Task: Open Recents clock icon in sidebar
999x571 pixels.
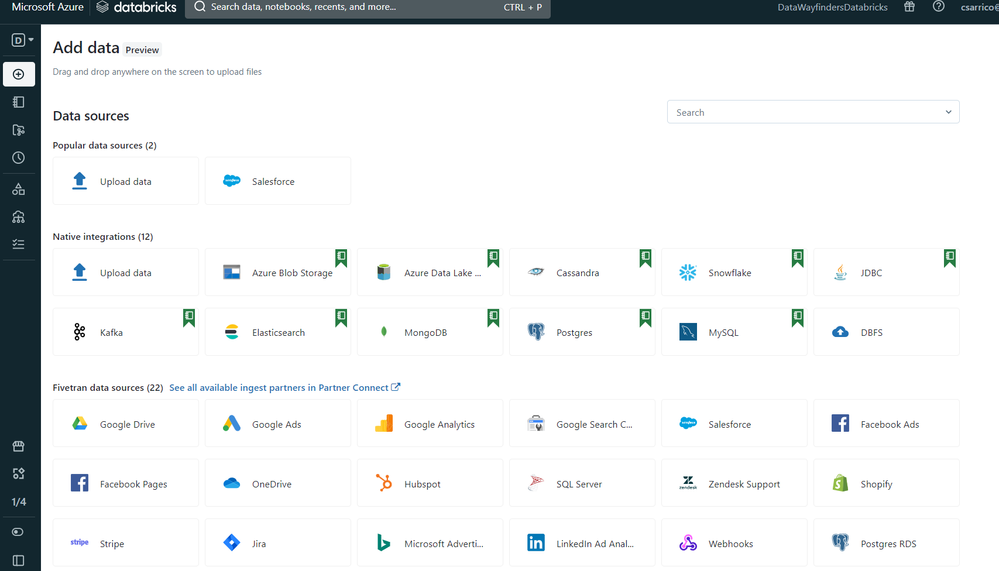Action: (x=19, y=158)
